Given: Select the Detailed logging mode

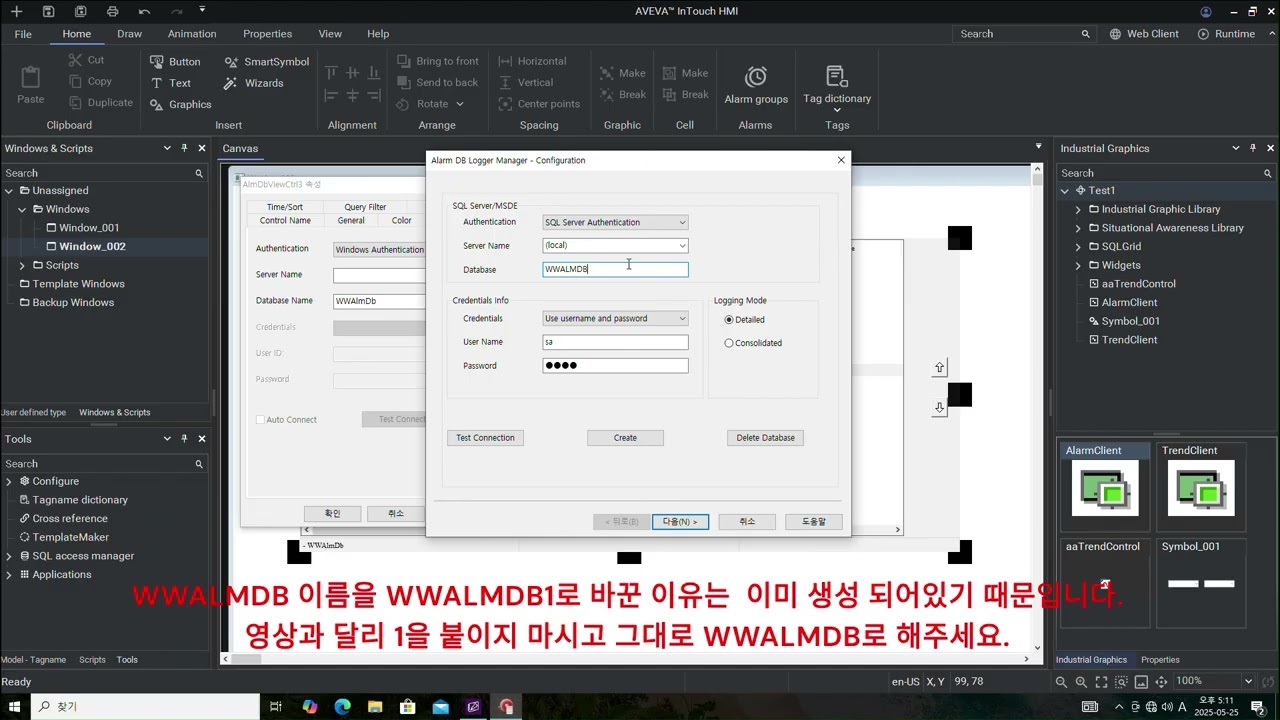Looking at the screenshot, I should click(745, 320).
